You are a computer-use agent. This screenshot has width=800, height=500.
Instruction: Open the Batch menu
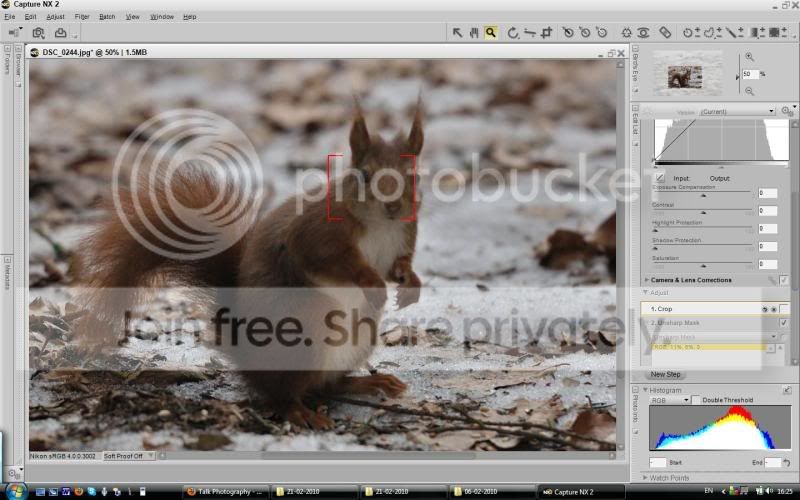click(x=107, y=17)
